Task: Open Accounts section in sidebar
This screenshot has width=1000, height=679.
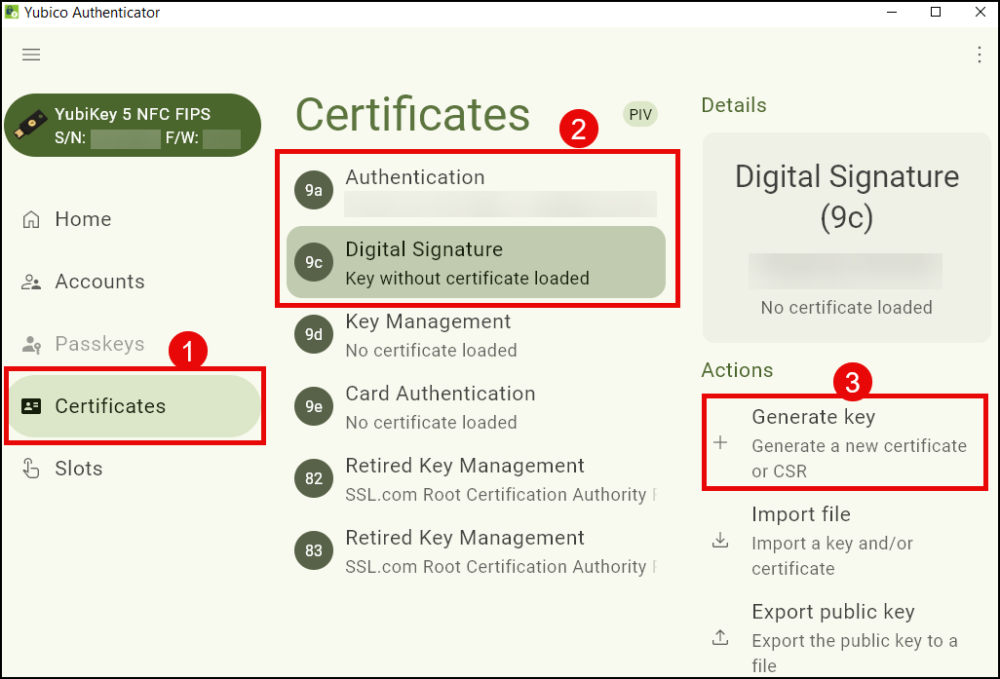Action: click(x=98, y=282)
